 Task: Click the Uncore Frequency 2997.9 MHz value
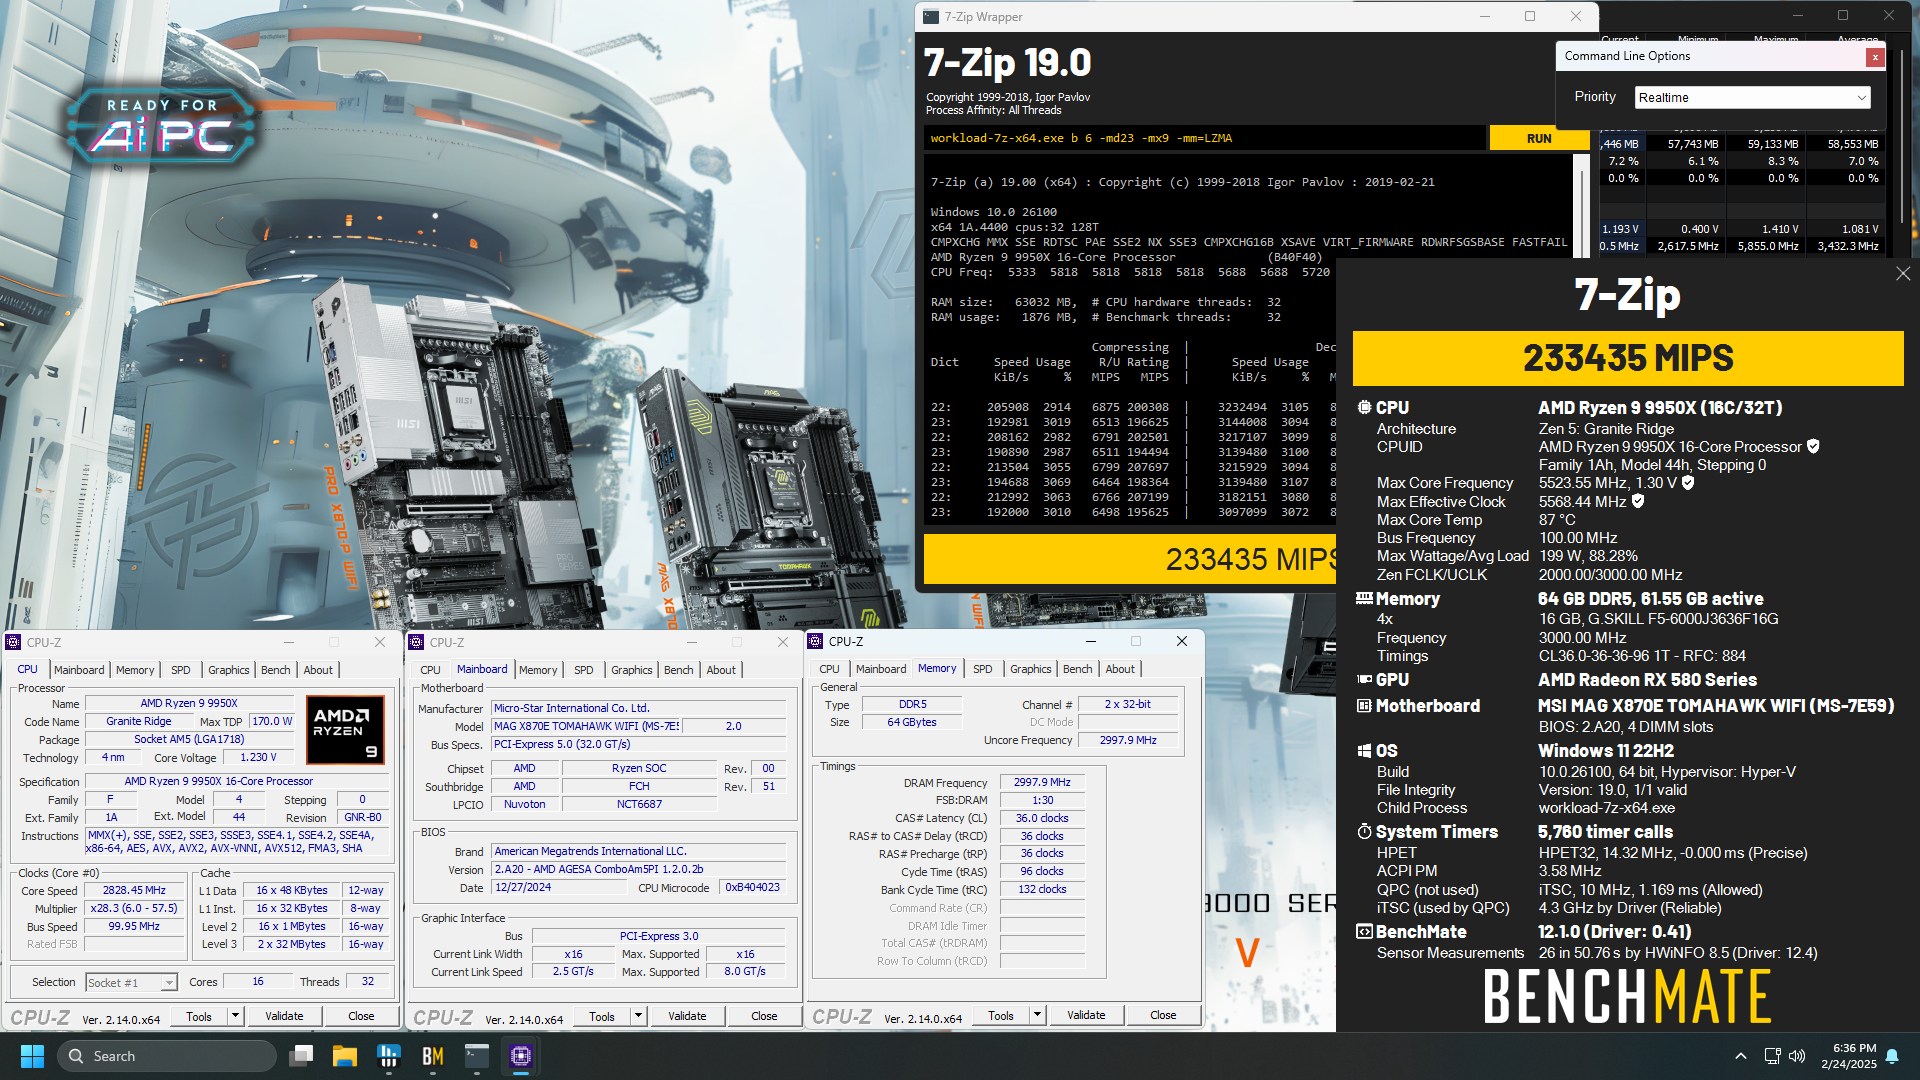click(1128, 740)
